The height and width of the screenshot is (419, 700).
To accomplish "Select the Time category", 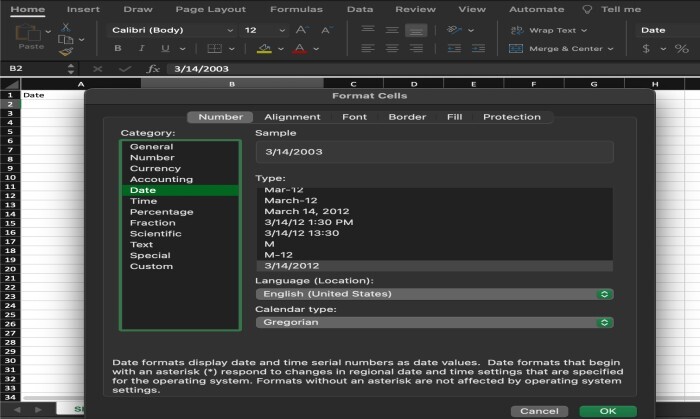I will 180,201.
